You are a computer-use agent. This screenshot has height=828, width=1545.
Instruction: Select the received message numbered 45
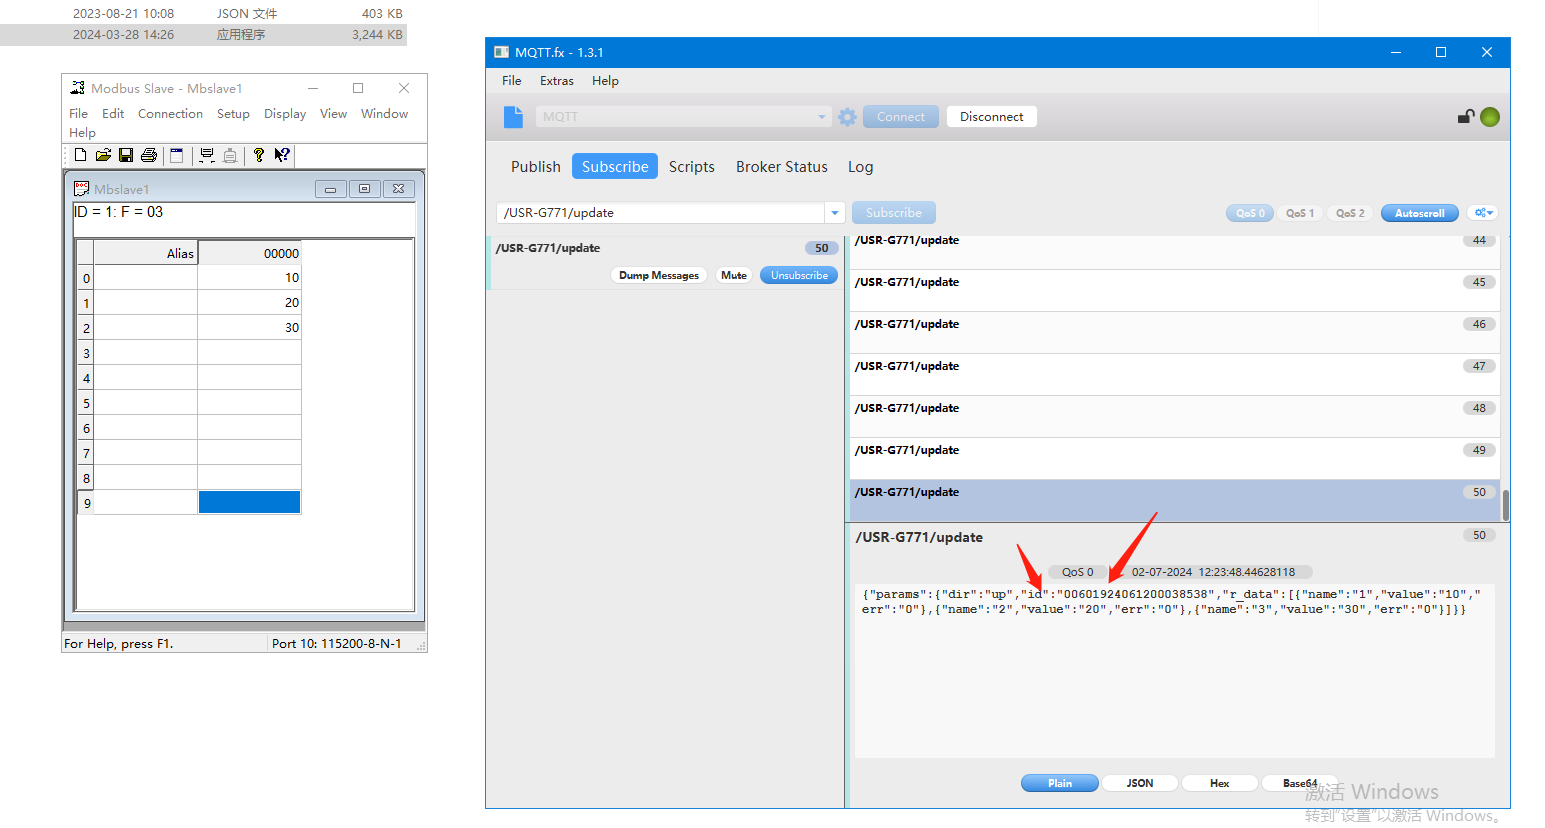[1173, 290]
